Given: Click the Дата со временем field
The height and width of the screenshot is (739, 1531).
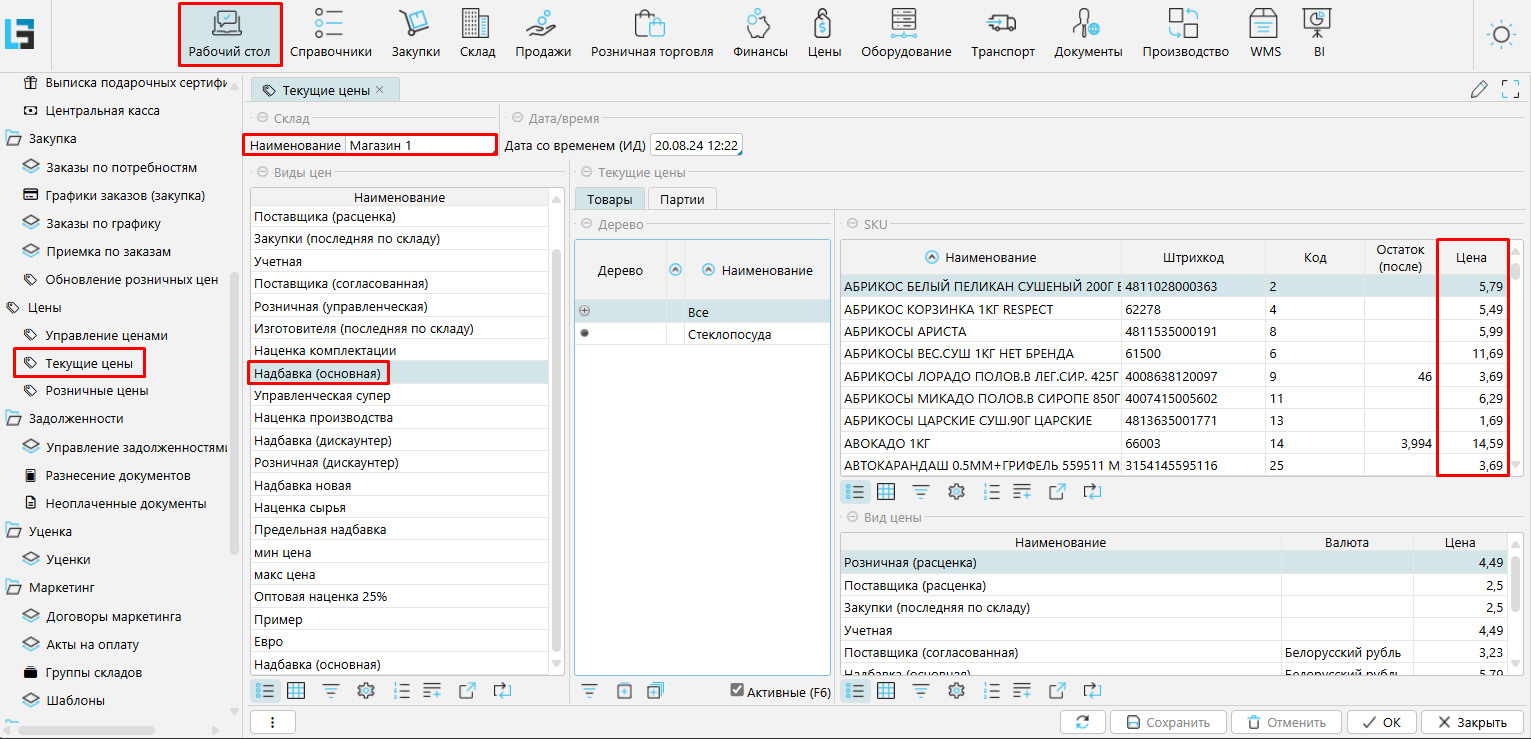Looking at the screenshot, I should click(x=695, y=145).
